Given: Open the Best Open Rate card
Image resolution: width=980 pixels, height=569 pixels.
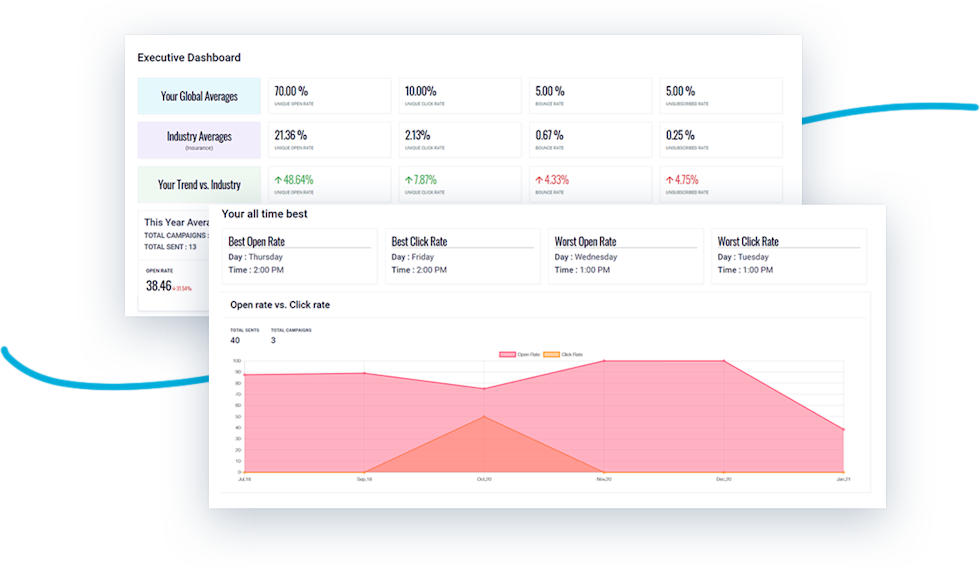Looking at the screenshot, I should tap(299, 256).
